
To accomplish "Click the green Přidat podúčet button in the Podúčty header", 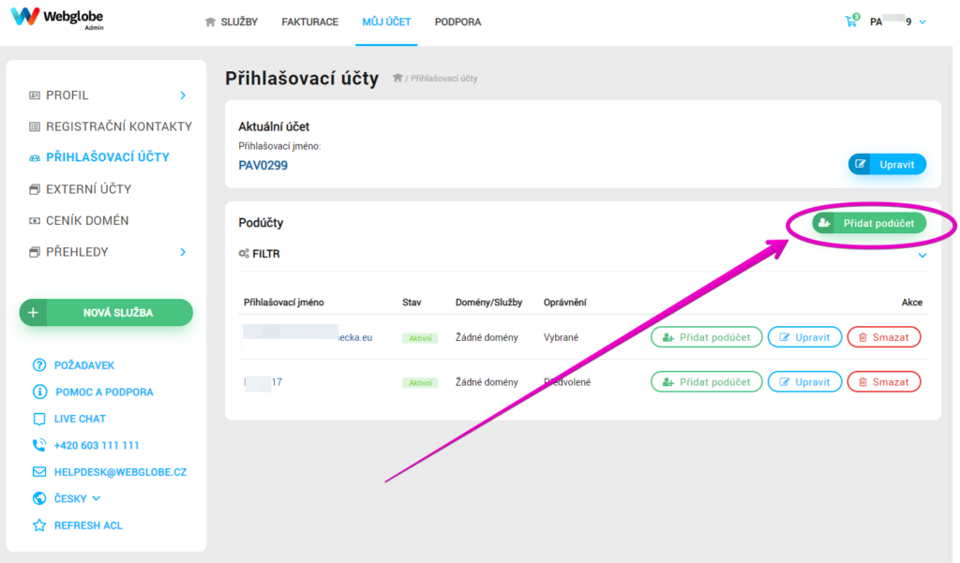I will [869, 223].
